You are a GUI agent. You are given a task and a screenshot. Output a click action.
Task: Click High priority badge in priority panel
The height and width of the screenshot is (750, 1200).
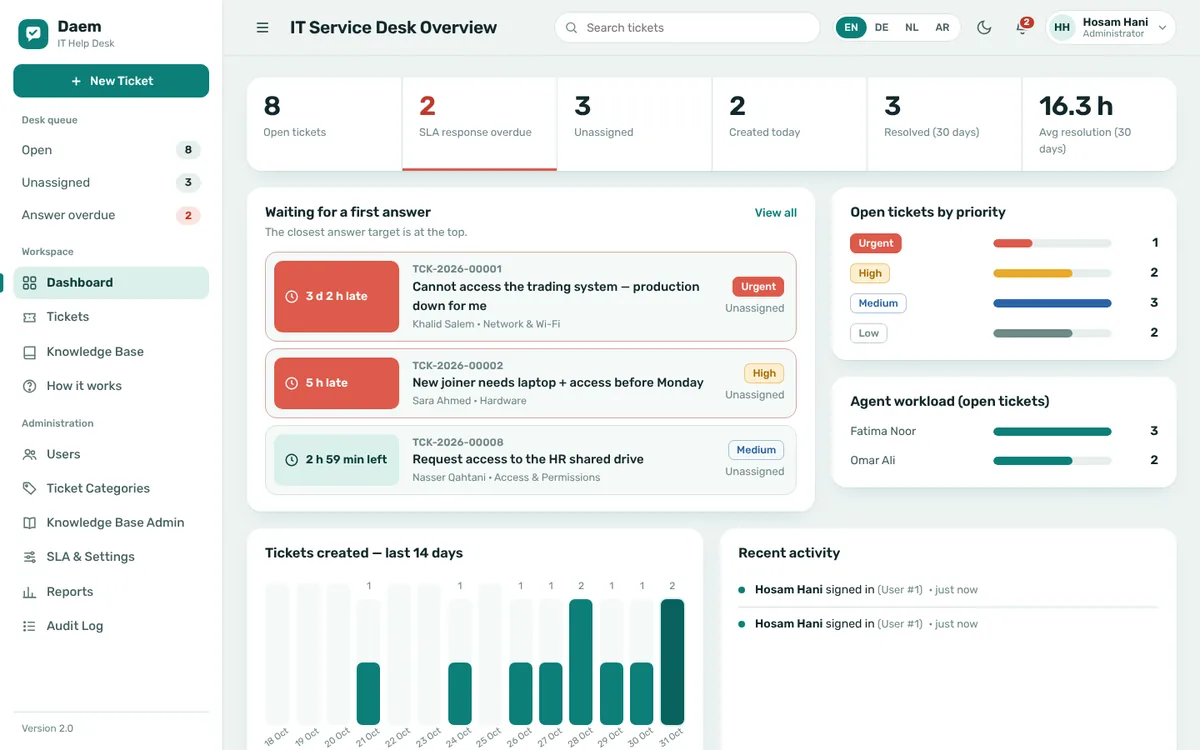pos(870,273)
